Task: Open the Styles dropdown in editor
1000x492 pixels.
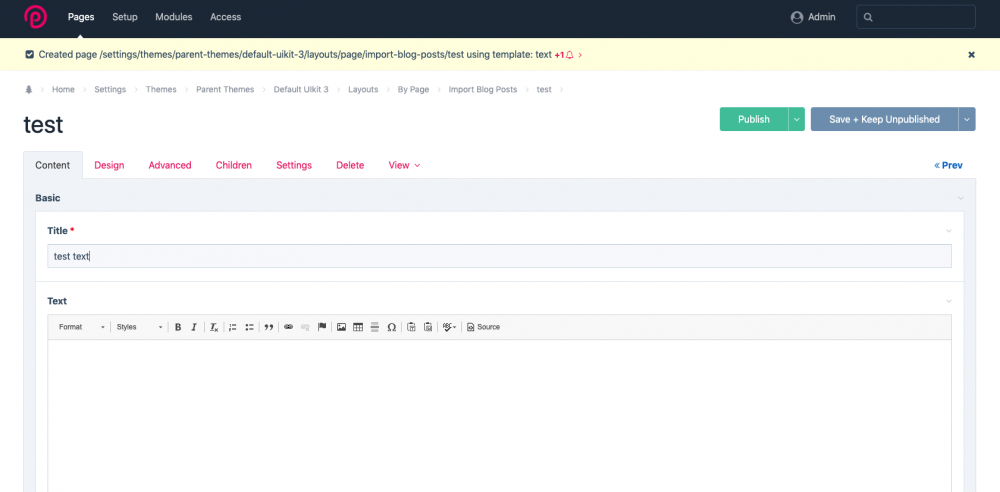Action: pyautogui.click(x=139, y=327)
